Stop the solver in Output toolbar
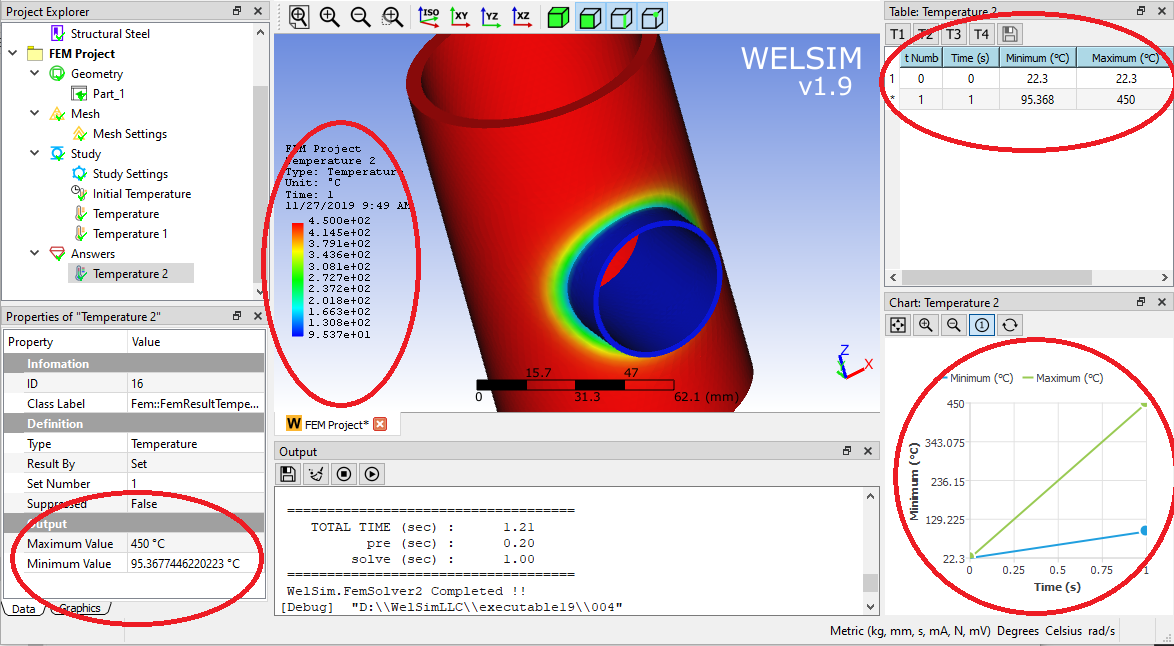The width and height of the screenshot is (1174, 646). [x=344, y=474]
